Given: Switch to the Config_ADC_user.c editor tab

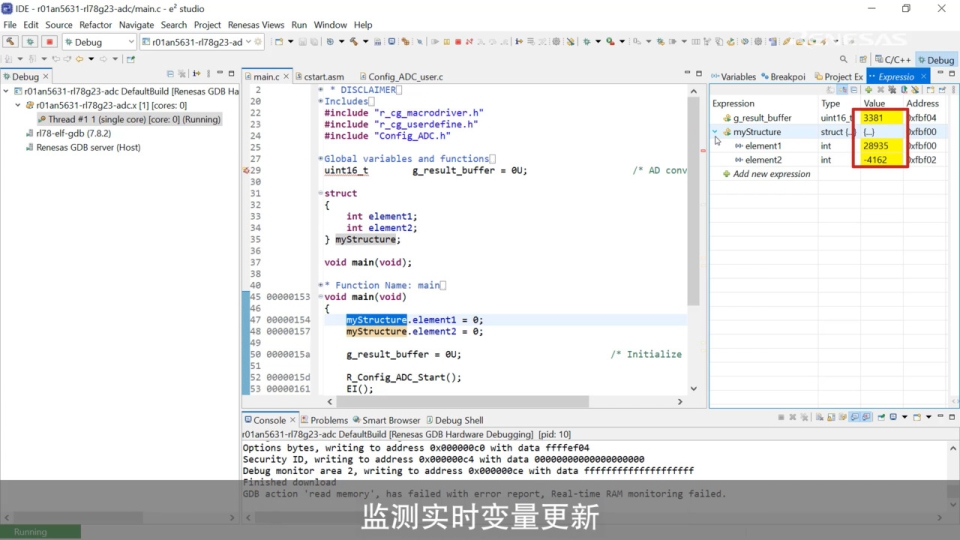Looking at the screenshot, I should tap(401, 77).
